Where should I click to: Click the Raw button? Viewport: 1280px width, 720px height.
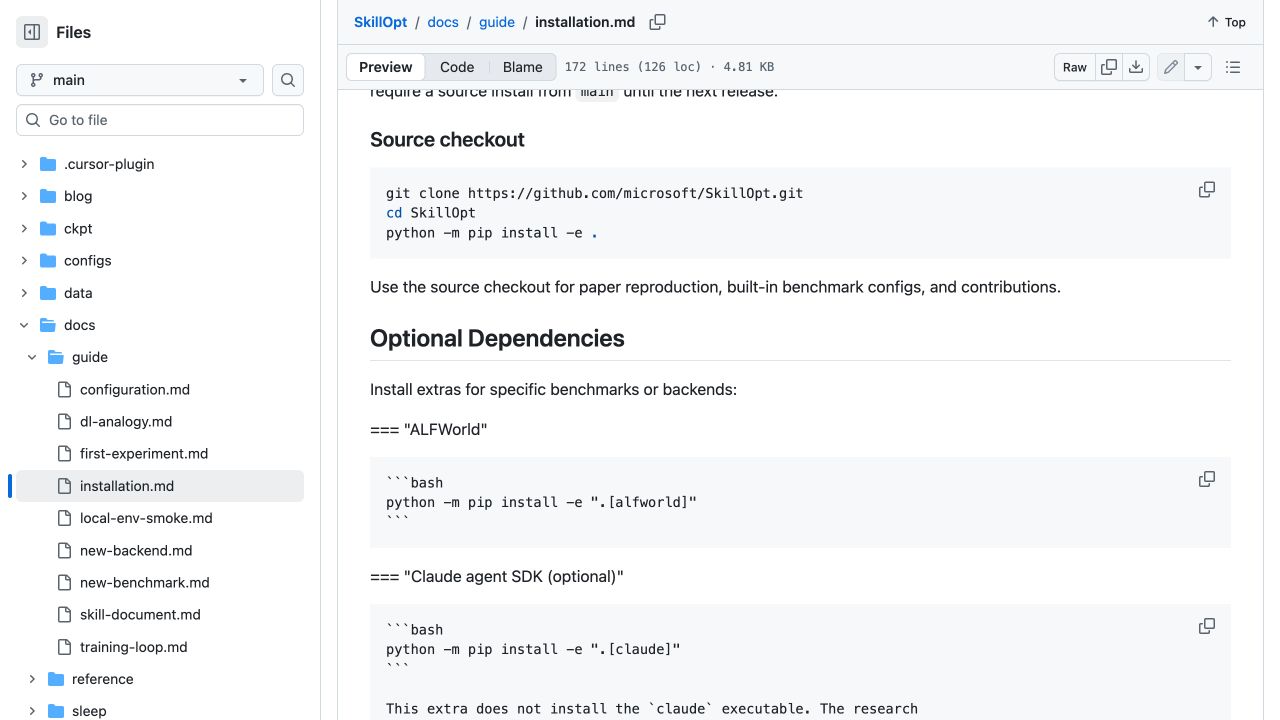click(1075, 67)
